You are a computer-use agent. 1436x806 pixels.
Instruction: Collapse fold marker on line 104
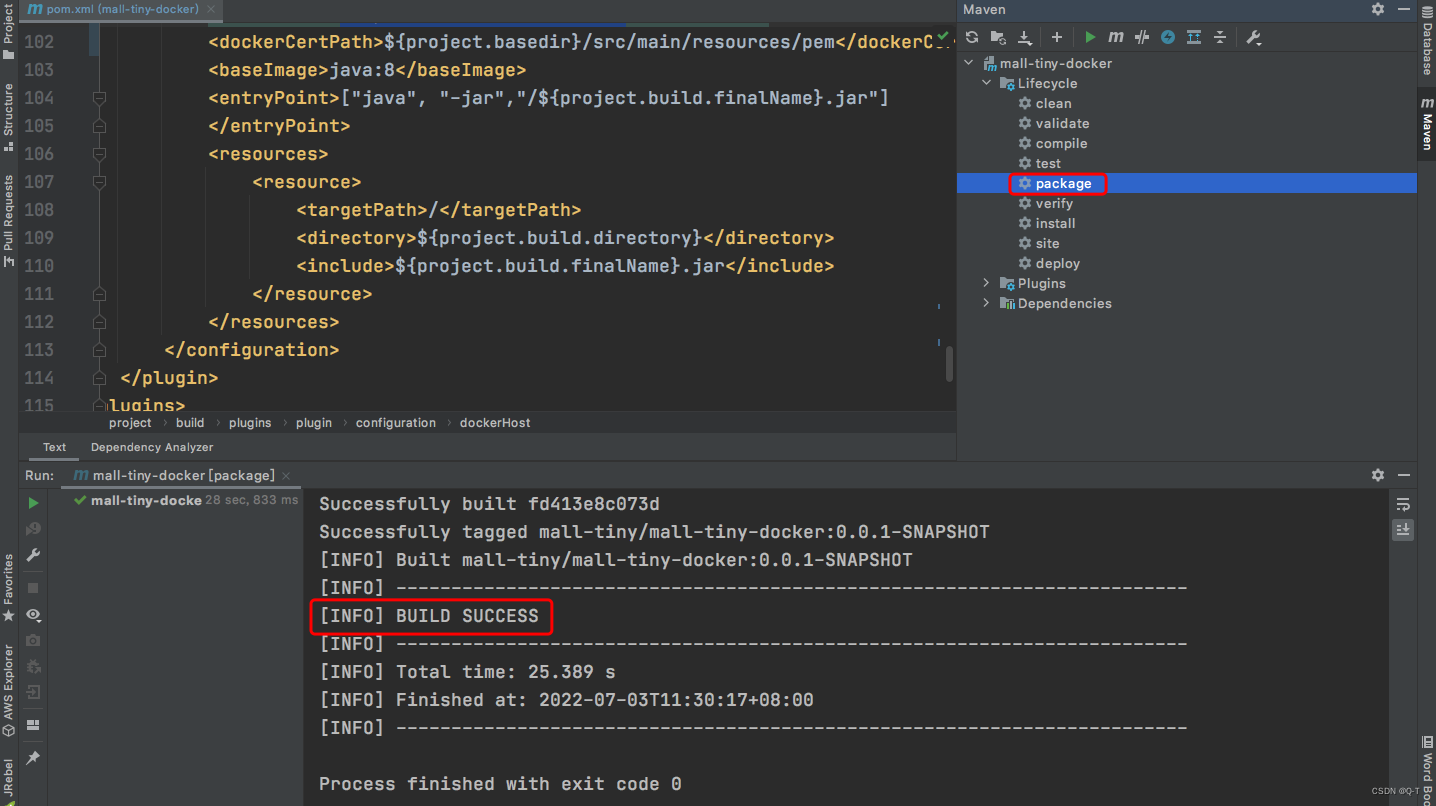pyautogui.click(x=99, y=98)
